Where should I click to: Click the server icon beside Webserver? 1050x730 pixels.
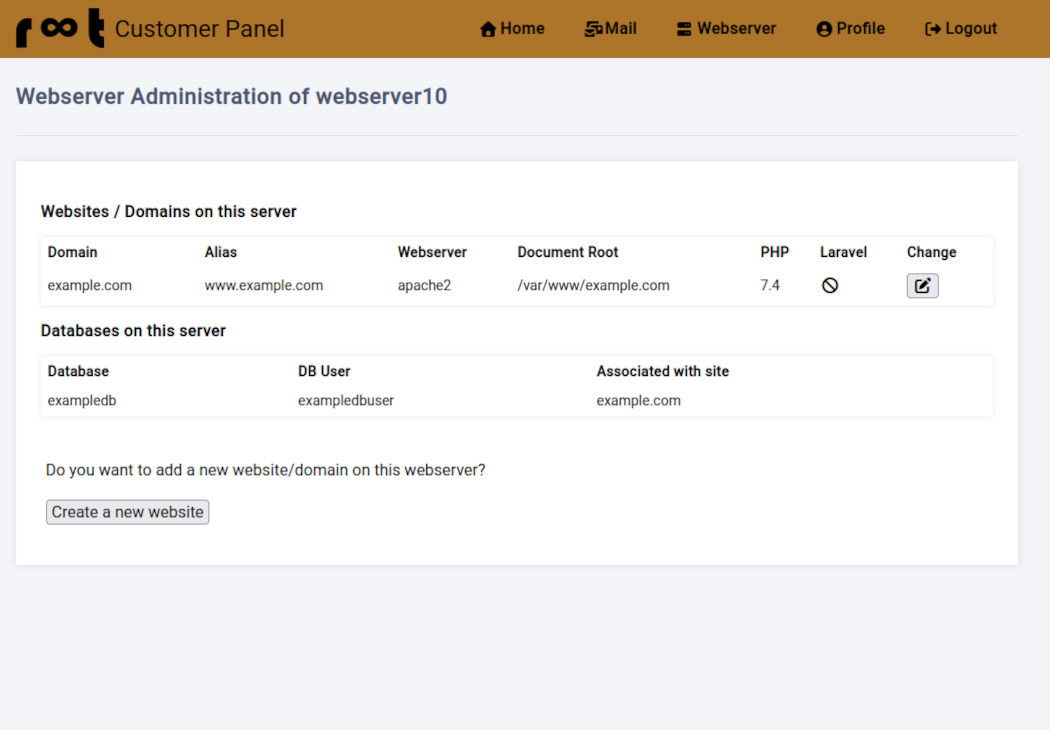(x=684, y=29)
